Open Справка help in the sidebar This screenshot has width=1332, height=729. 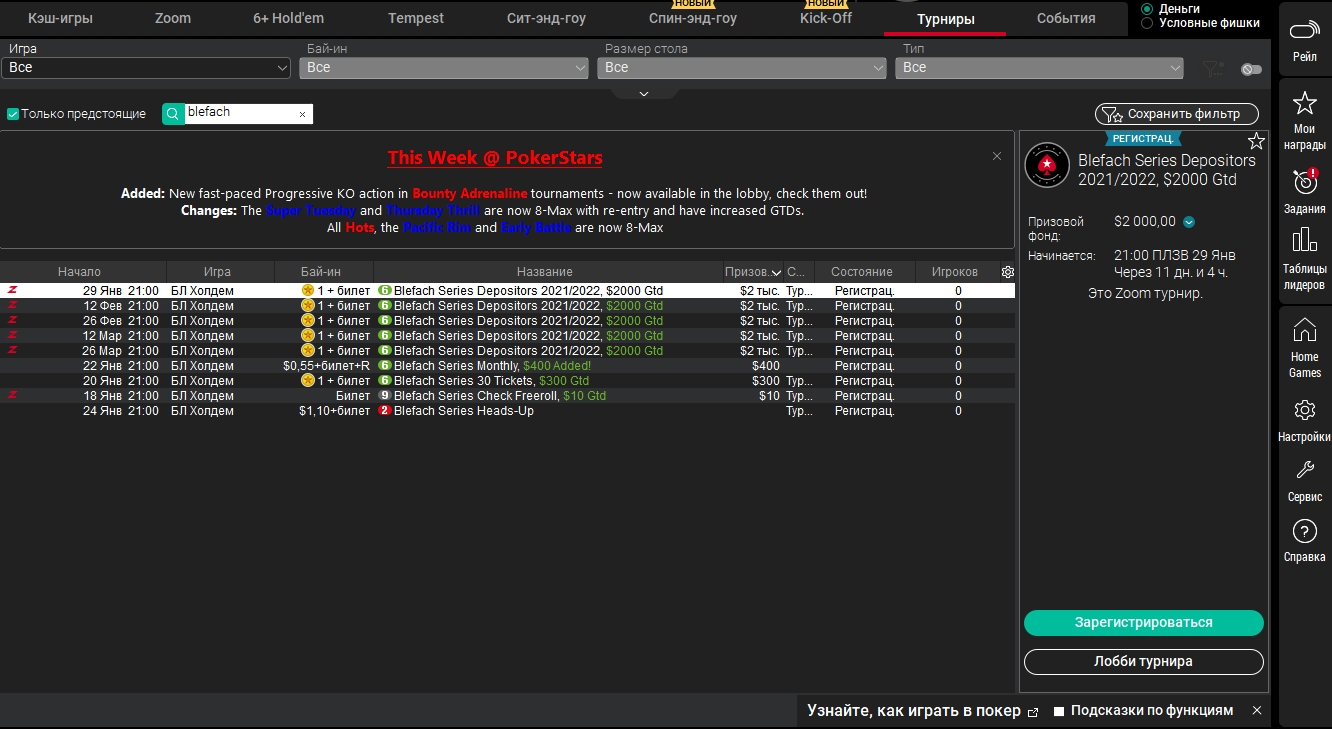[1304, 541]
